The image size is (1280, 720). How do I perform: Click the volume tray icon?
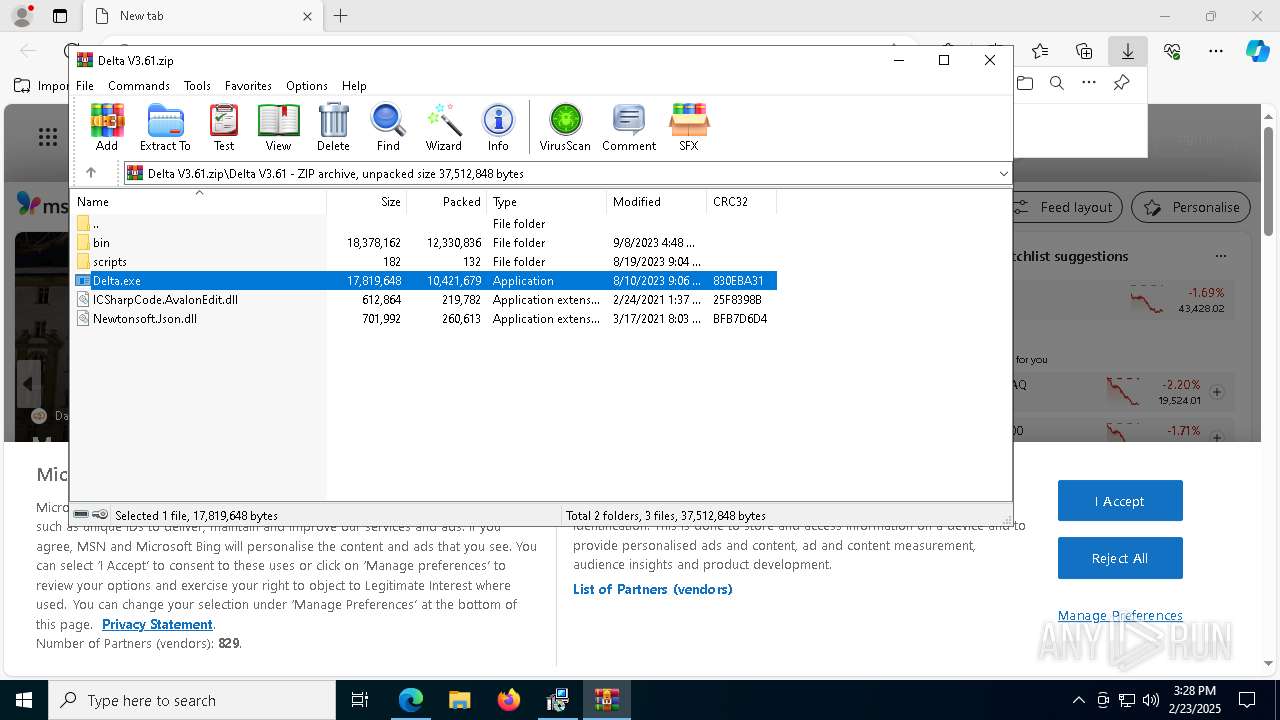[1151, 700]
